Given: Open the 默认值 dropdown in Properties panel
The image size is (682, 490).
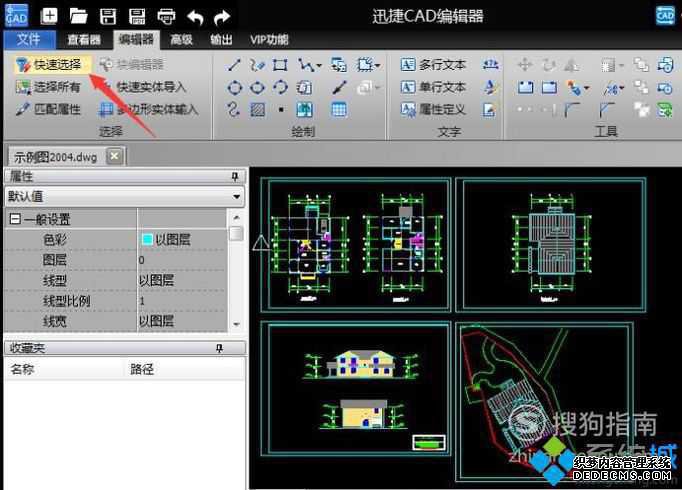Looking at the screenshot, I should point(124,197).
